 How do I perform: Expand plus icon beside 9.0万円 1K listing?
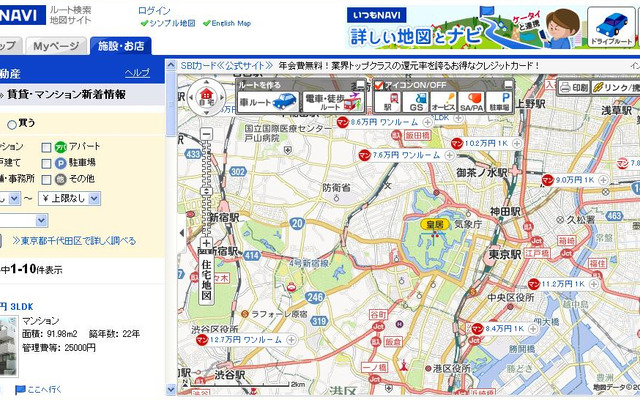(603, 180)
